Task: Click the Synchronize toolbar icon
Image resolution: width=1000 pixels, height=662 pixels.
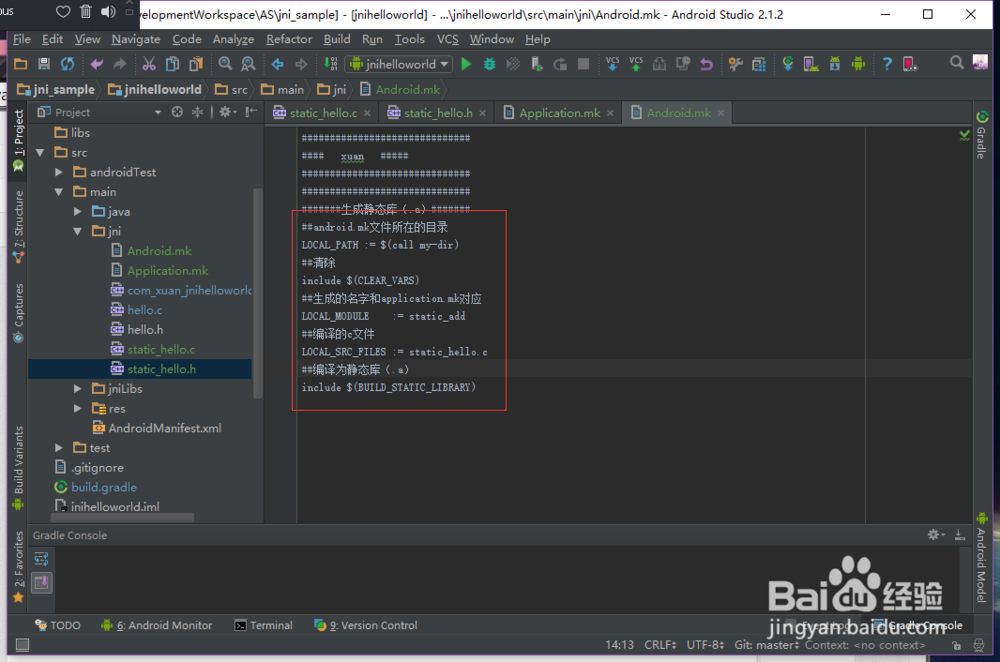Action: click(68, 64)
